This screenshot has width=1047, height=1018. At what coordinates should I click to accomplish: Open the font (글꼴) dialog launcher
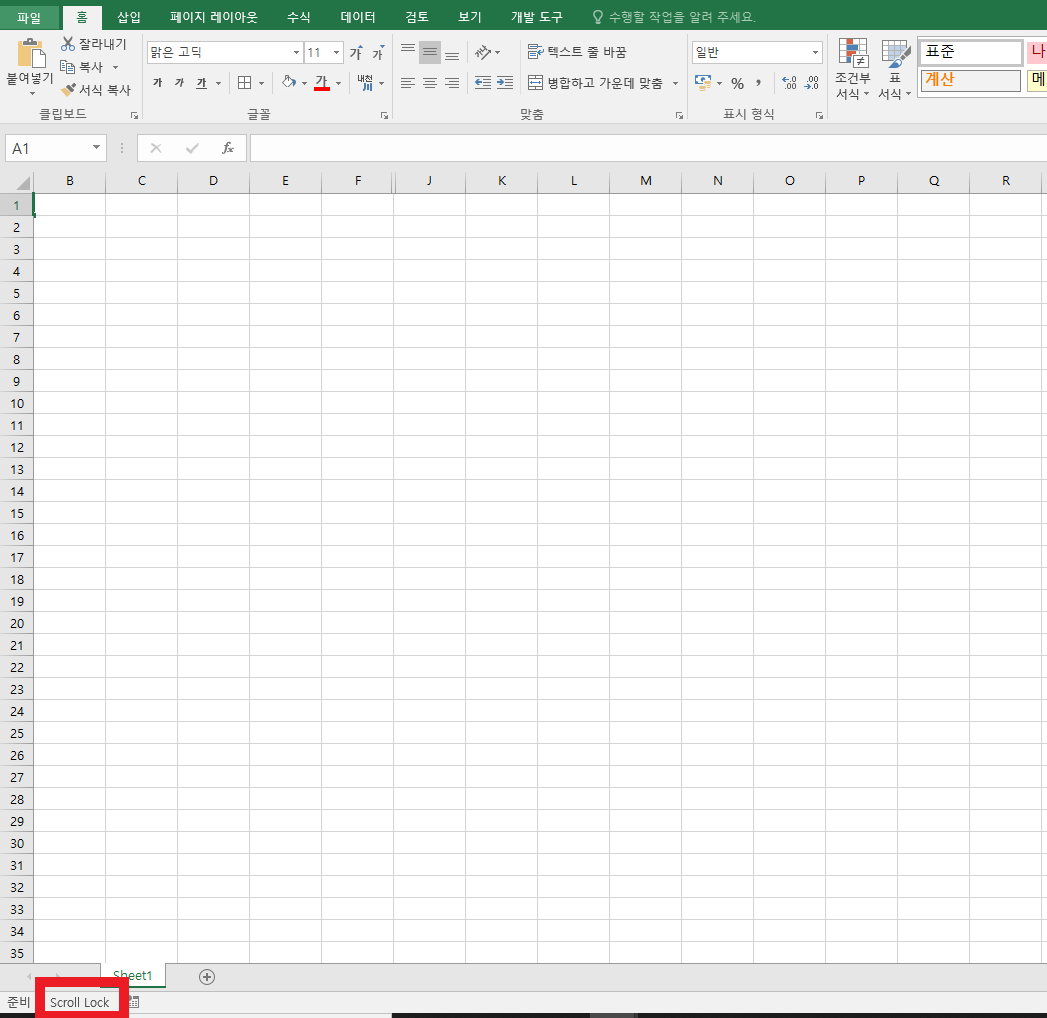point(385,115)
